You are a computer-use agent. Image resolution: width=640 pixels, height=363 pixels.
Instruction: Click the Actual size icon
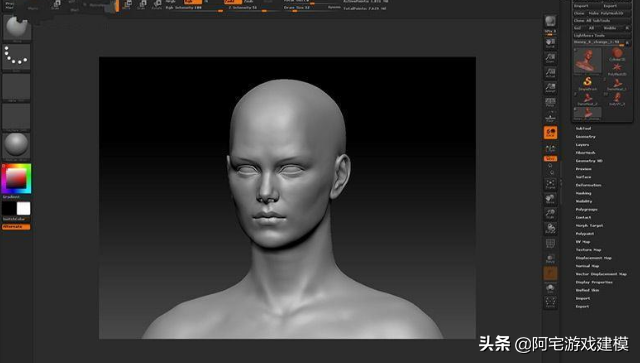pyautogui.click(x=550, y=73)
